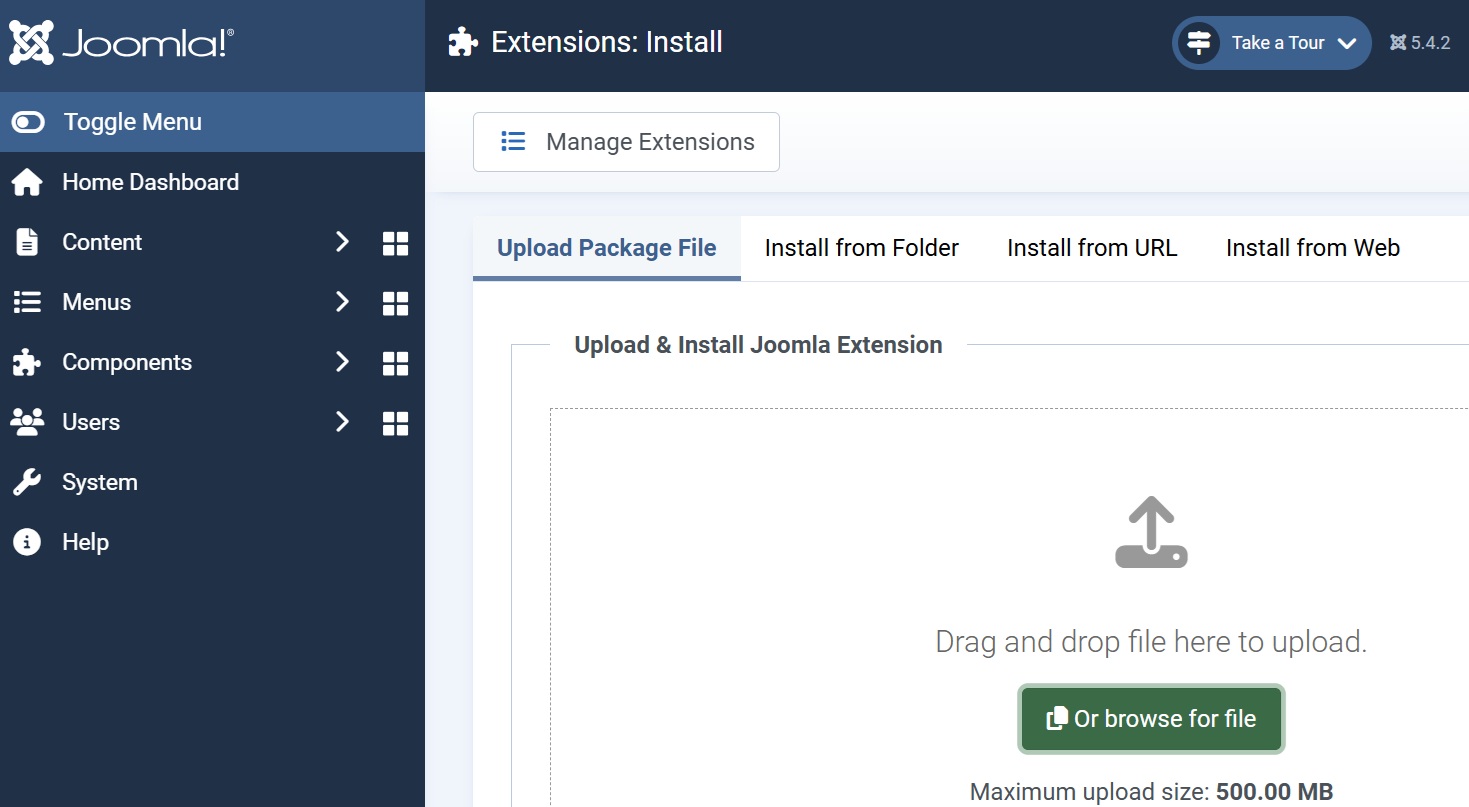Click the Joomla version 5.4.2 indicator
Screen dimensions: 1469x807
[x=1420, y=43]
